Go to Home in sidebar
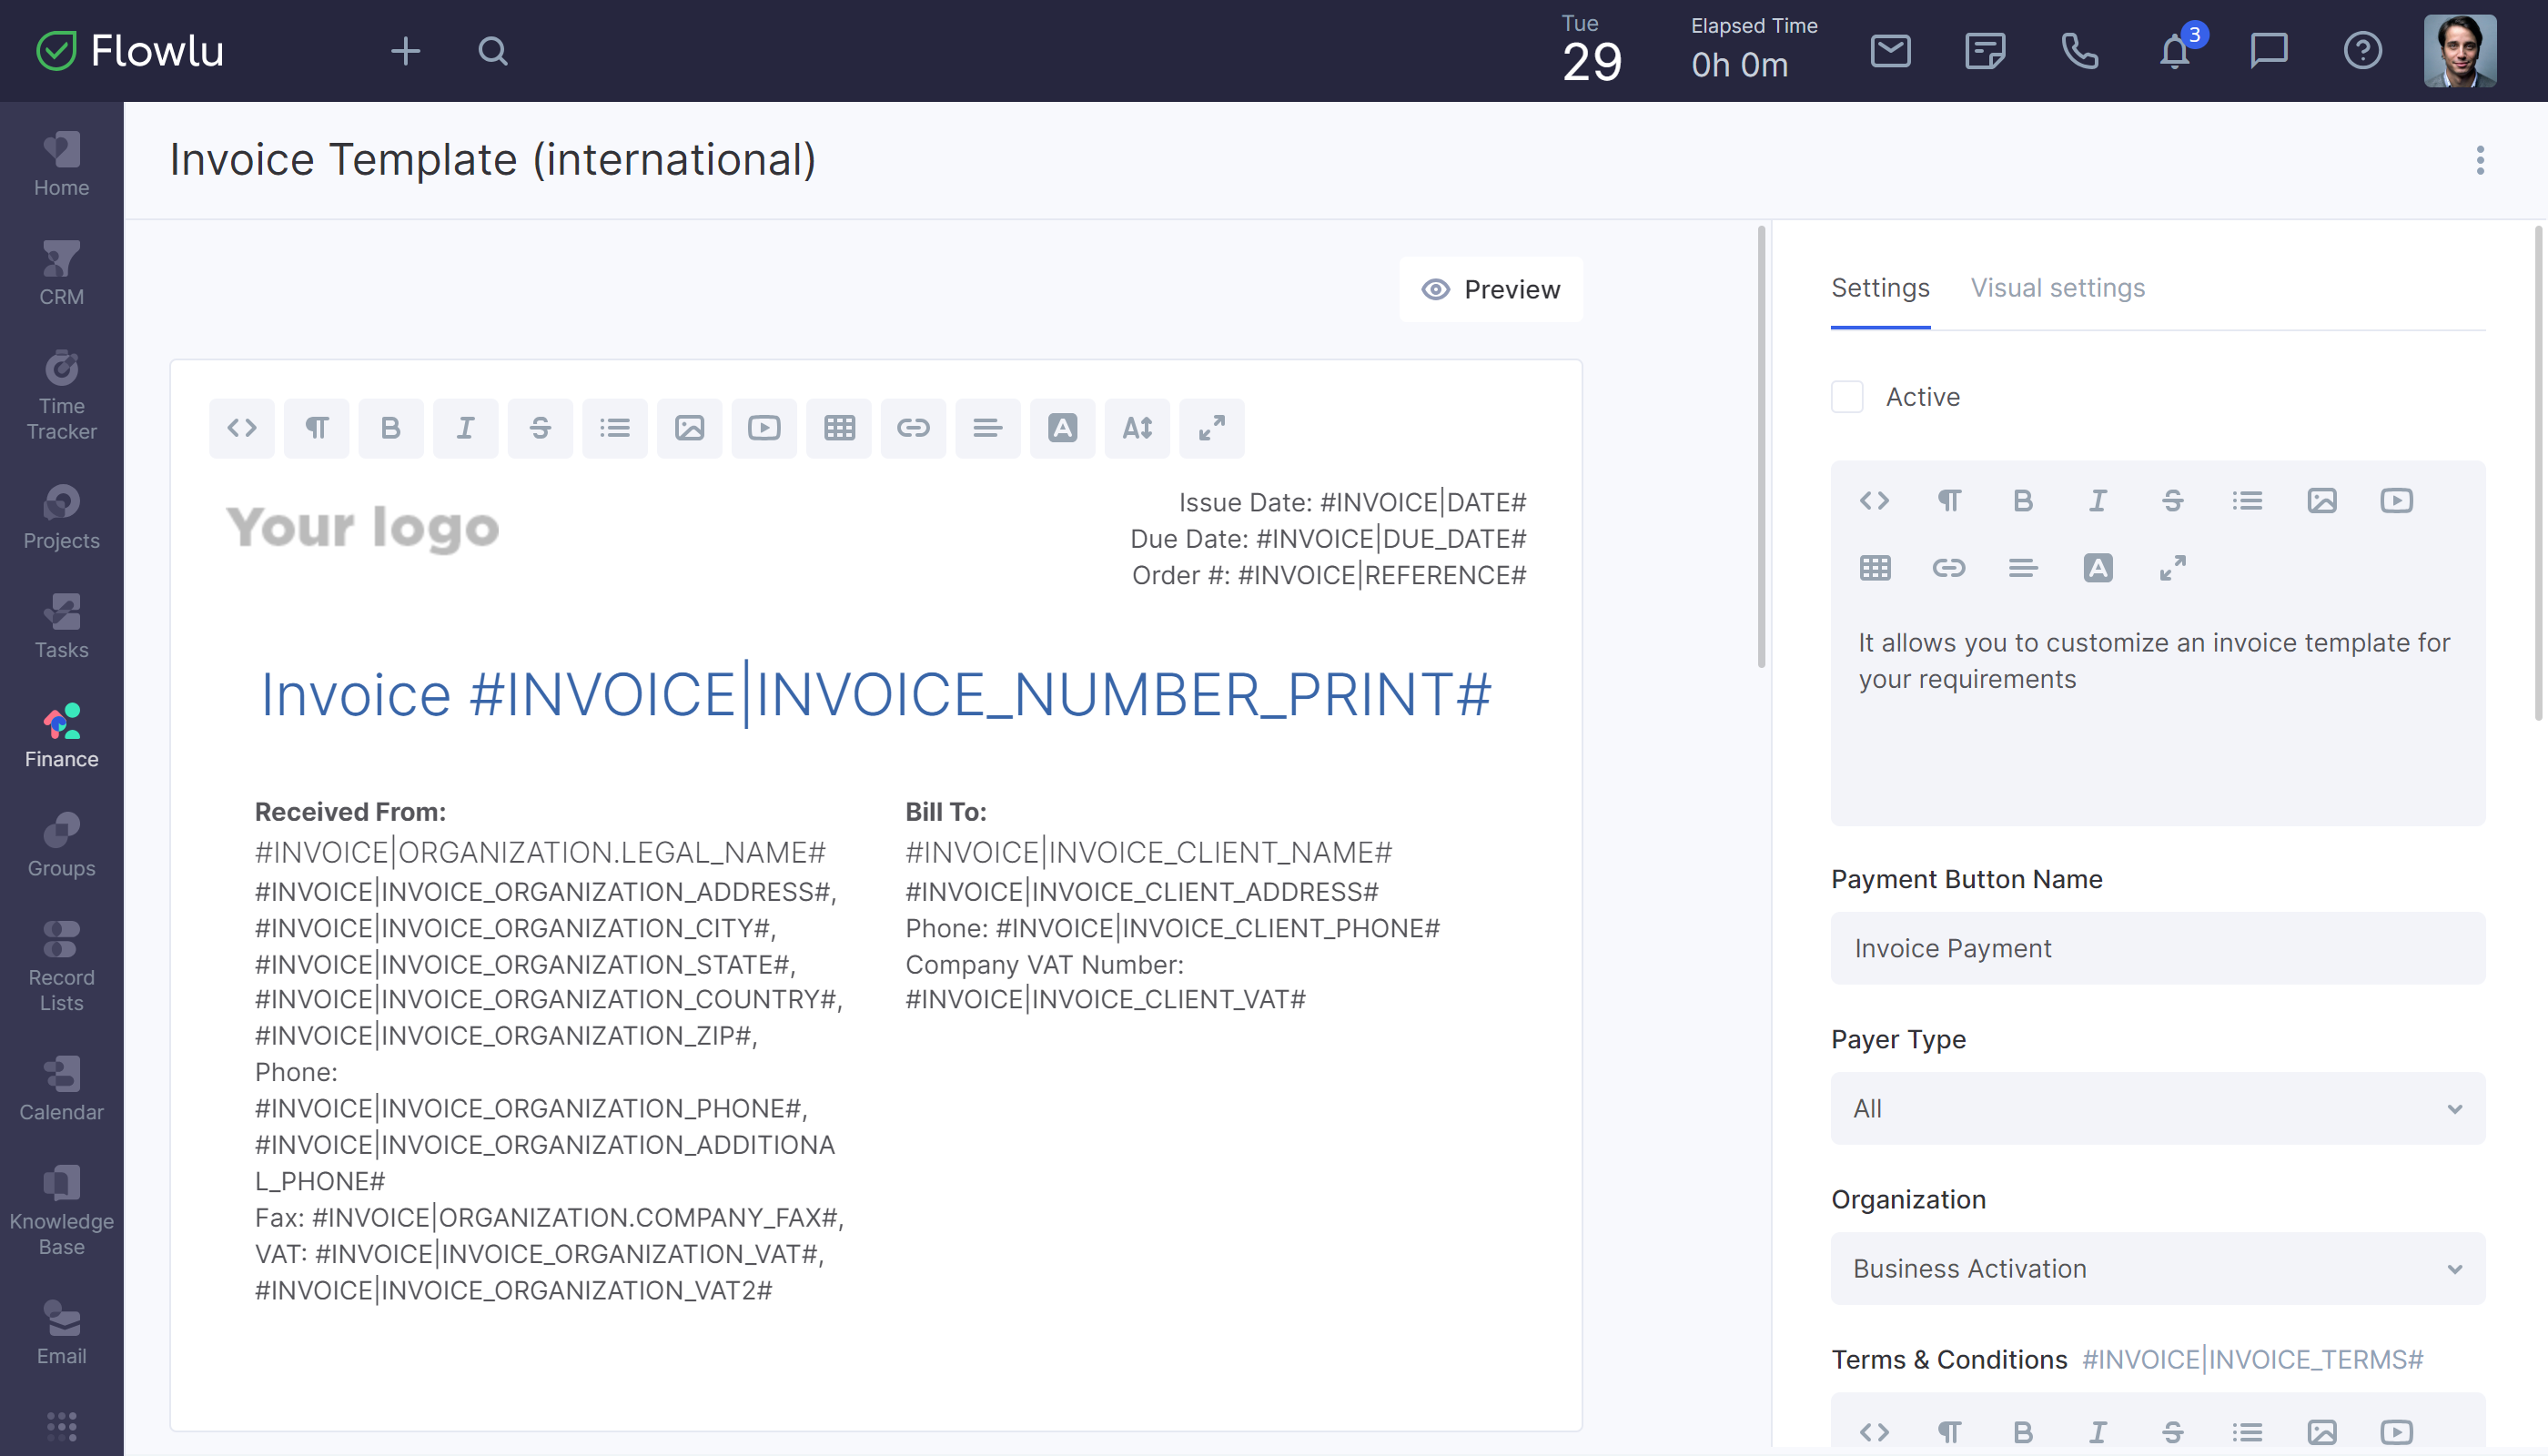This screenshot has height=1456, width=2548. [61, 165]
